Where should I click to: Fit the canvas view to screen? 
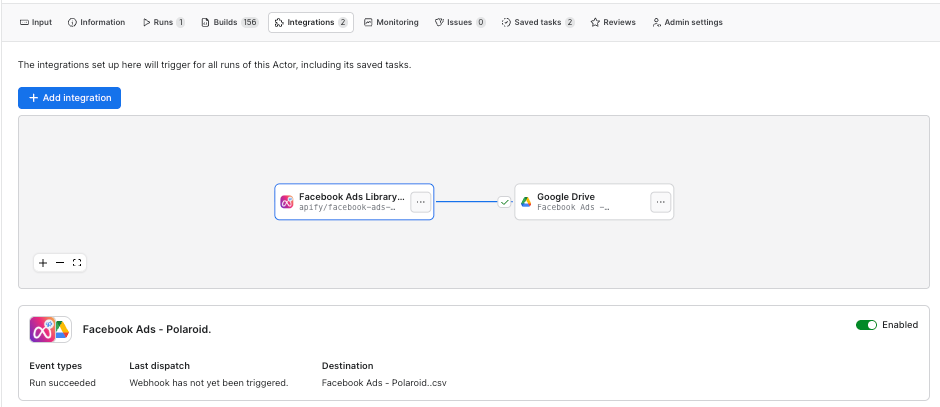pyautogui.click(x=77, y=263)
